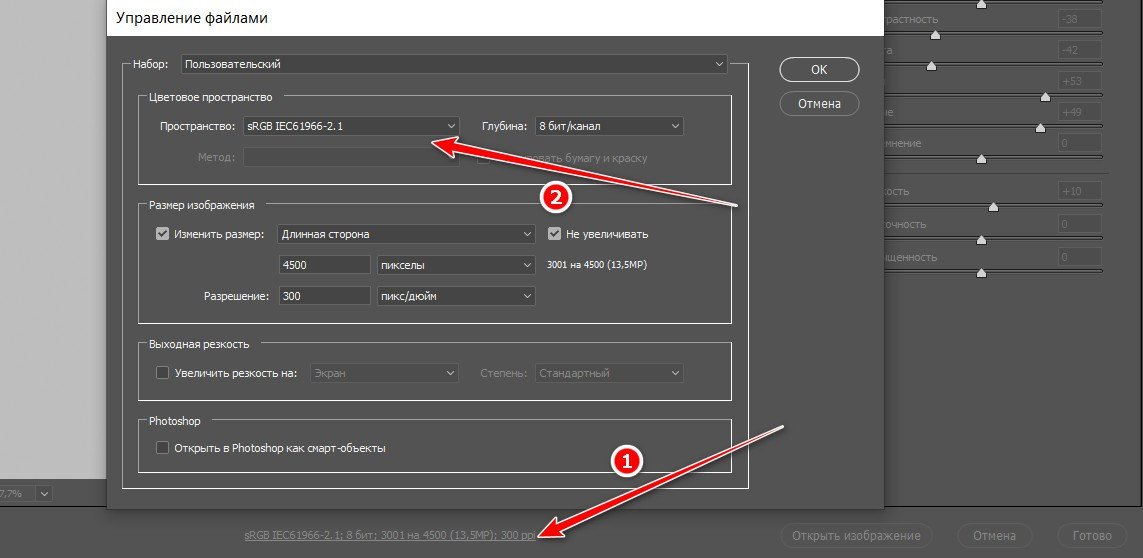
Task: Click the size field containing 4500
Action: pos(325,265)
